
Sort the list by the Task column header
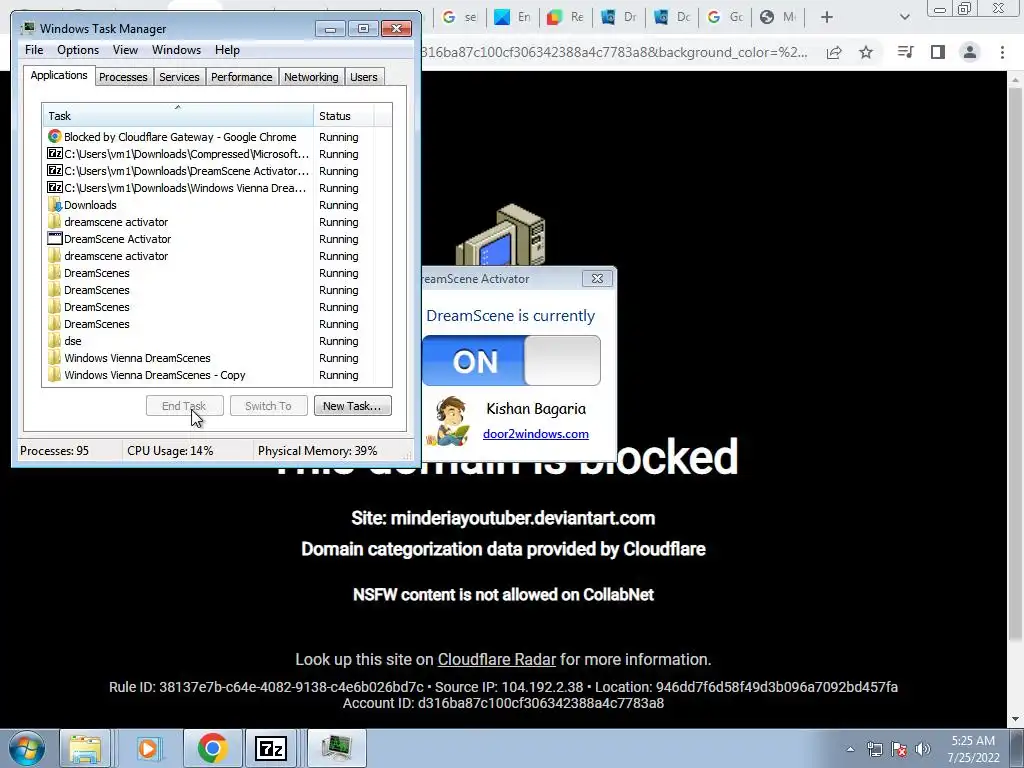178,116
